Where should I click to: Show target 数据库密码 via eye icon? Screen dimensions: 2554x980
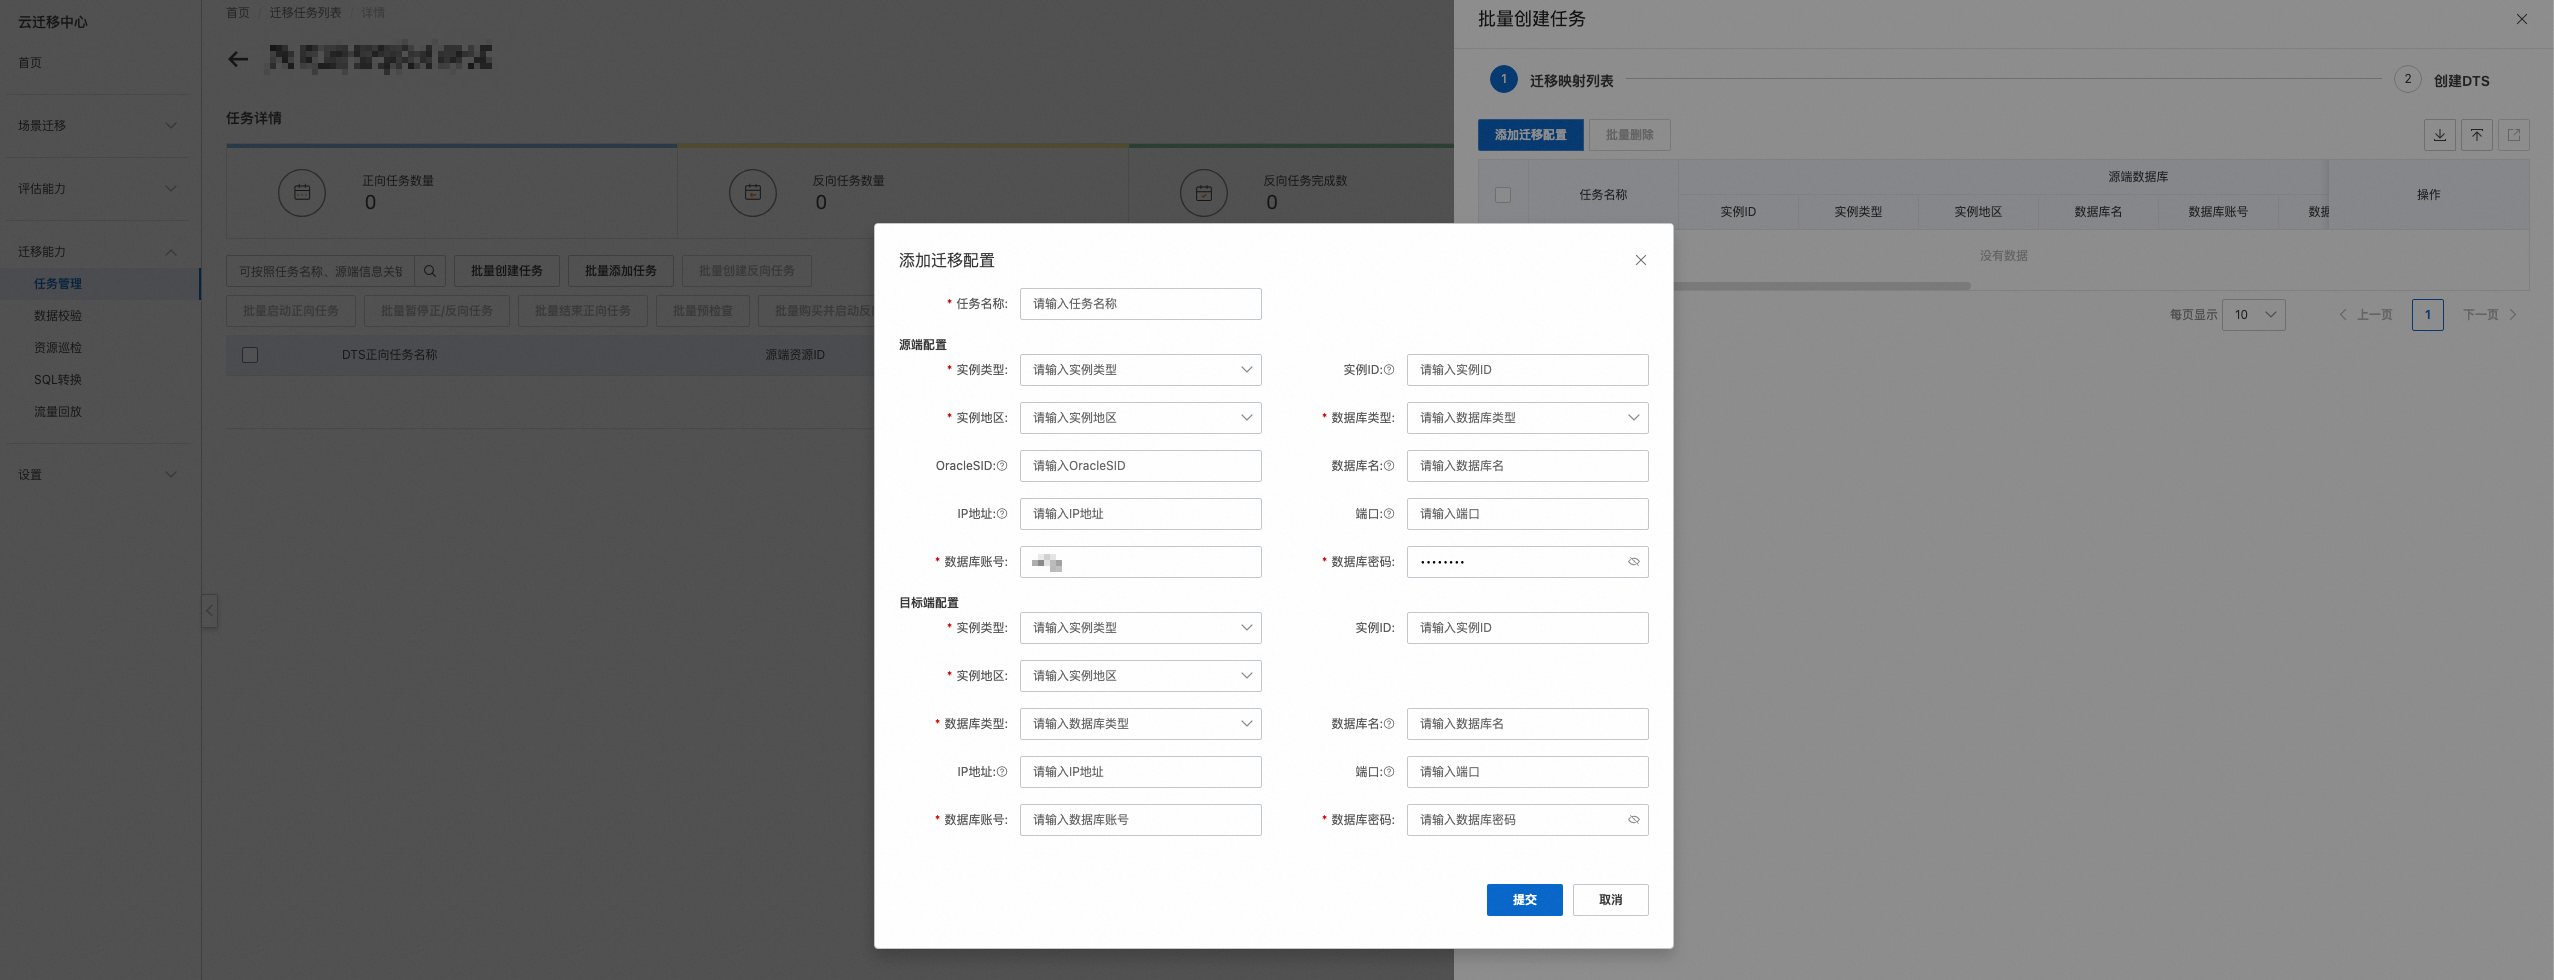[1633, 820]
